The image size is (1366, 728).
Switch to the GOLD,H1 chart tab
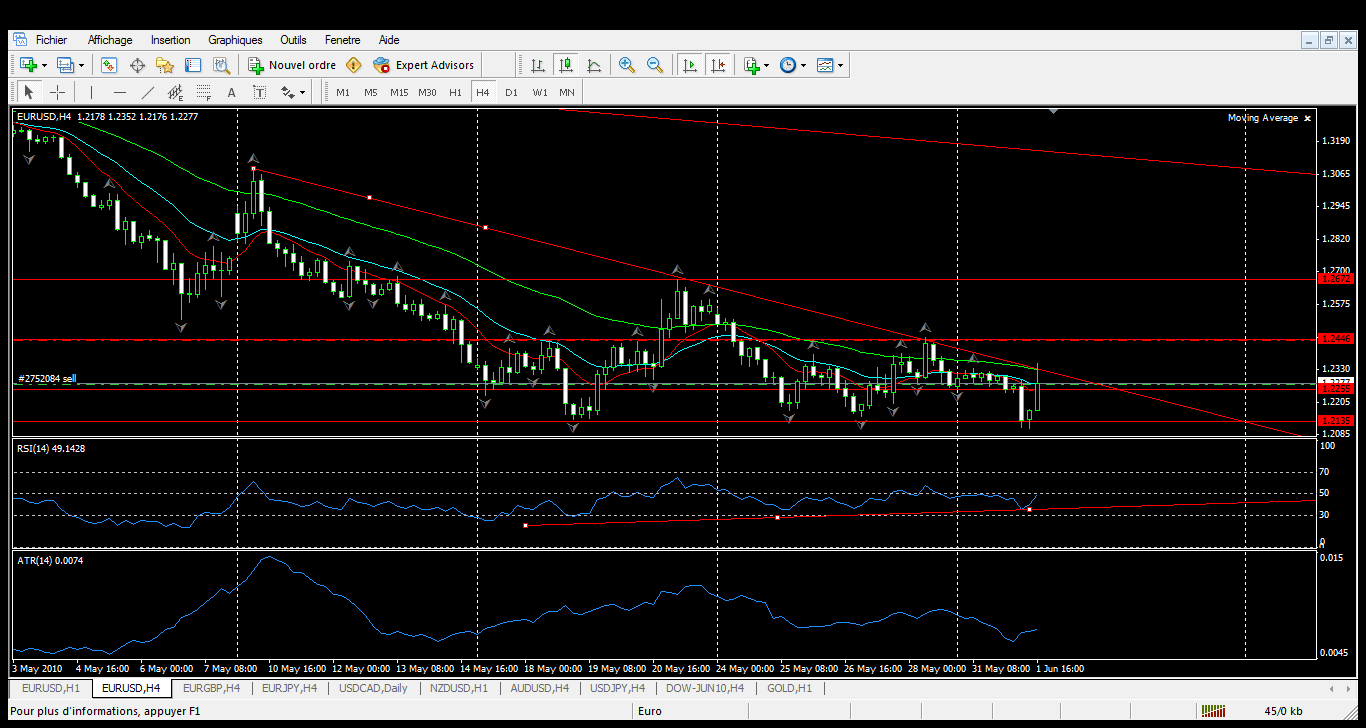pyautogui.click(x=789, y=688)
